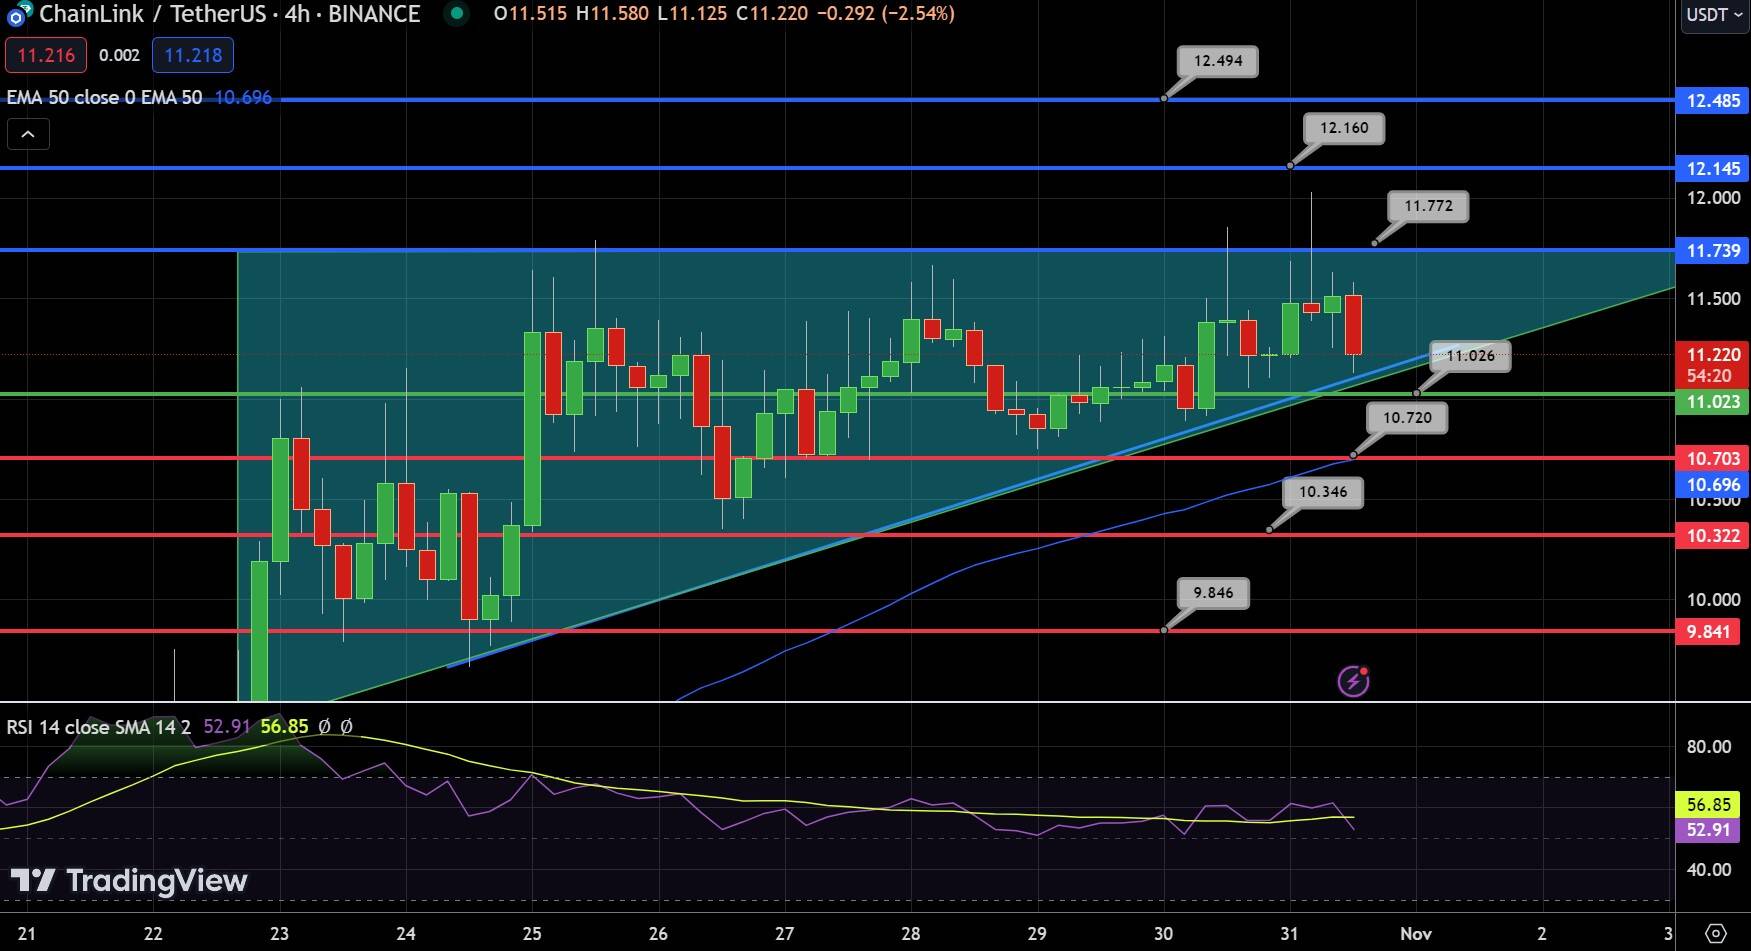Click the 28 date label on time axis

coord(910,934)
